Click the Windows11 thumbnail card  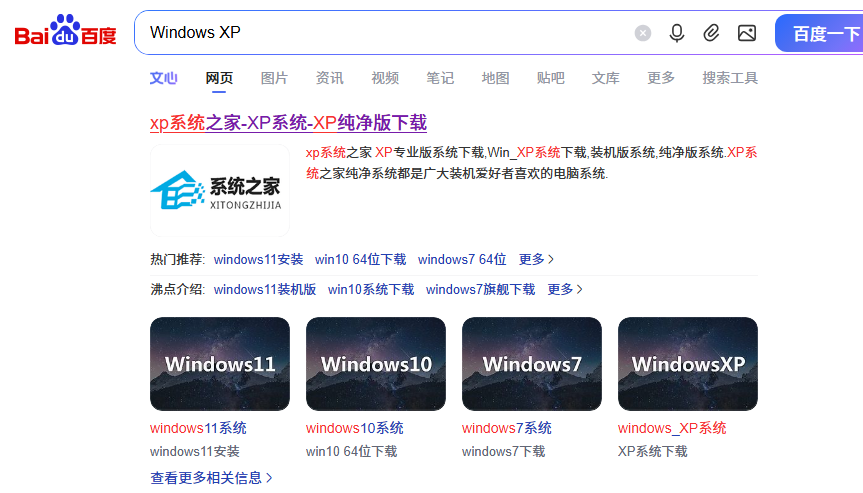(220, 364)
